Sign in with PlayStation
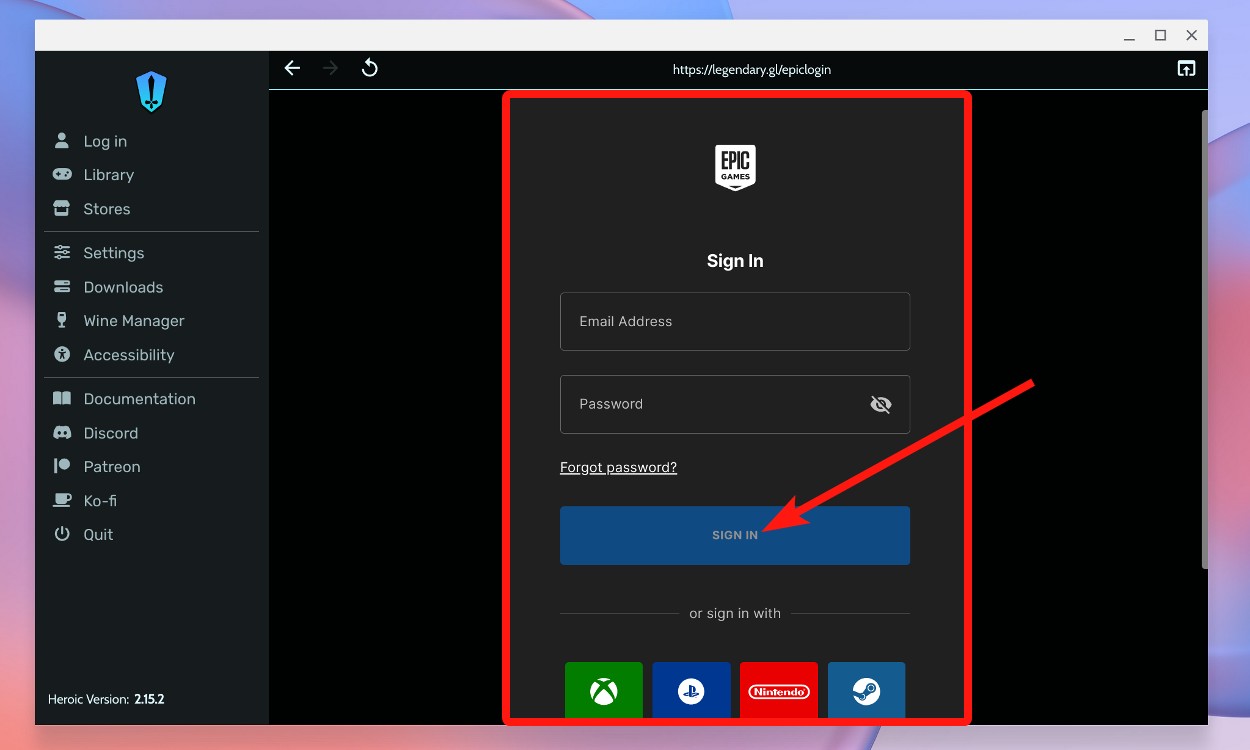1250x750 pixels. click(x=691, y=690)
